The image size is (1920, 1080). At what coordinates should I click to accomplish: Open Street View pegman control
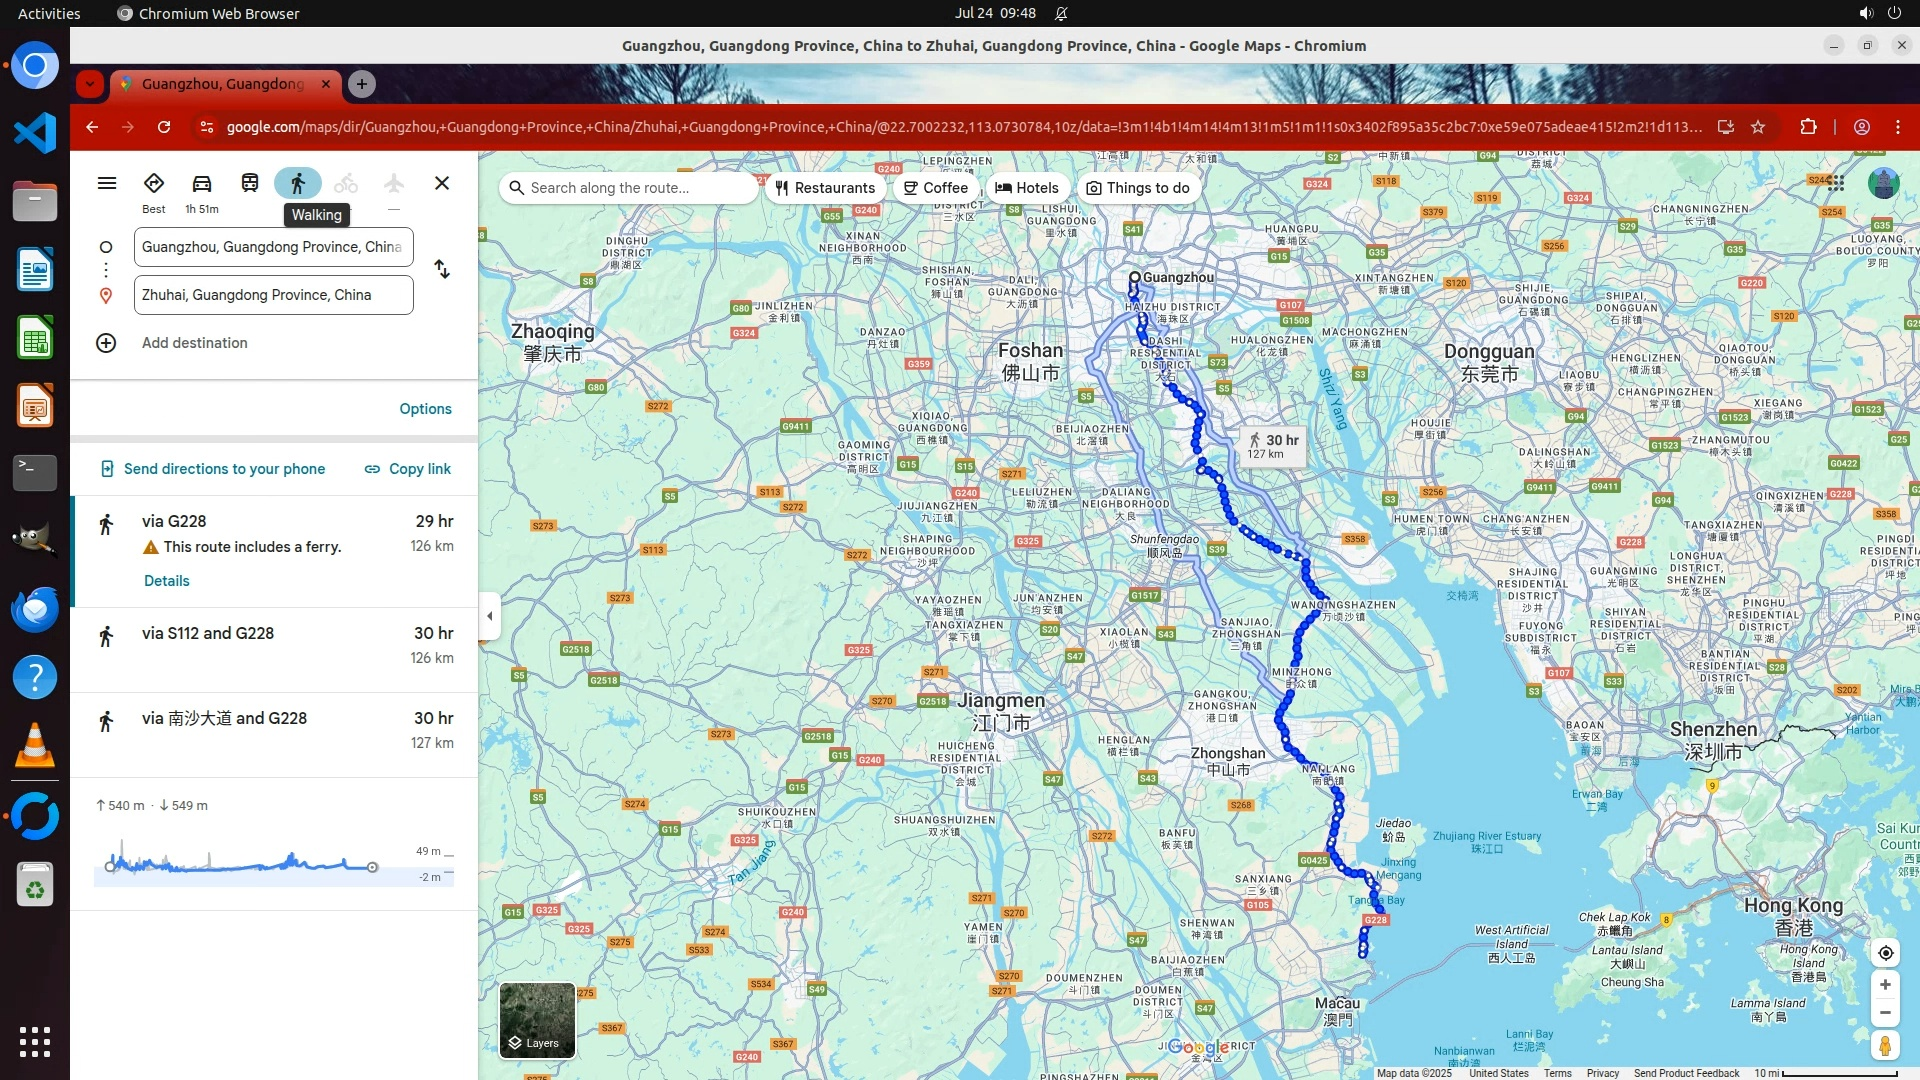[x=1885, y=1046]
